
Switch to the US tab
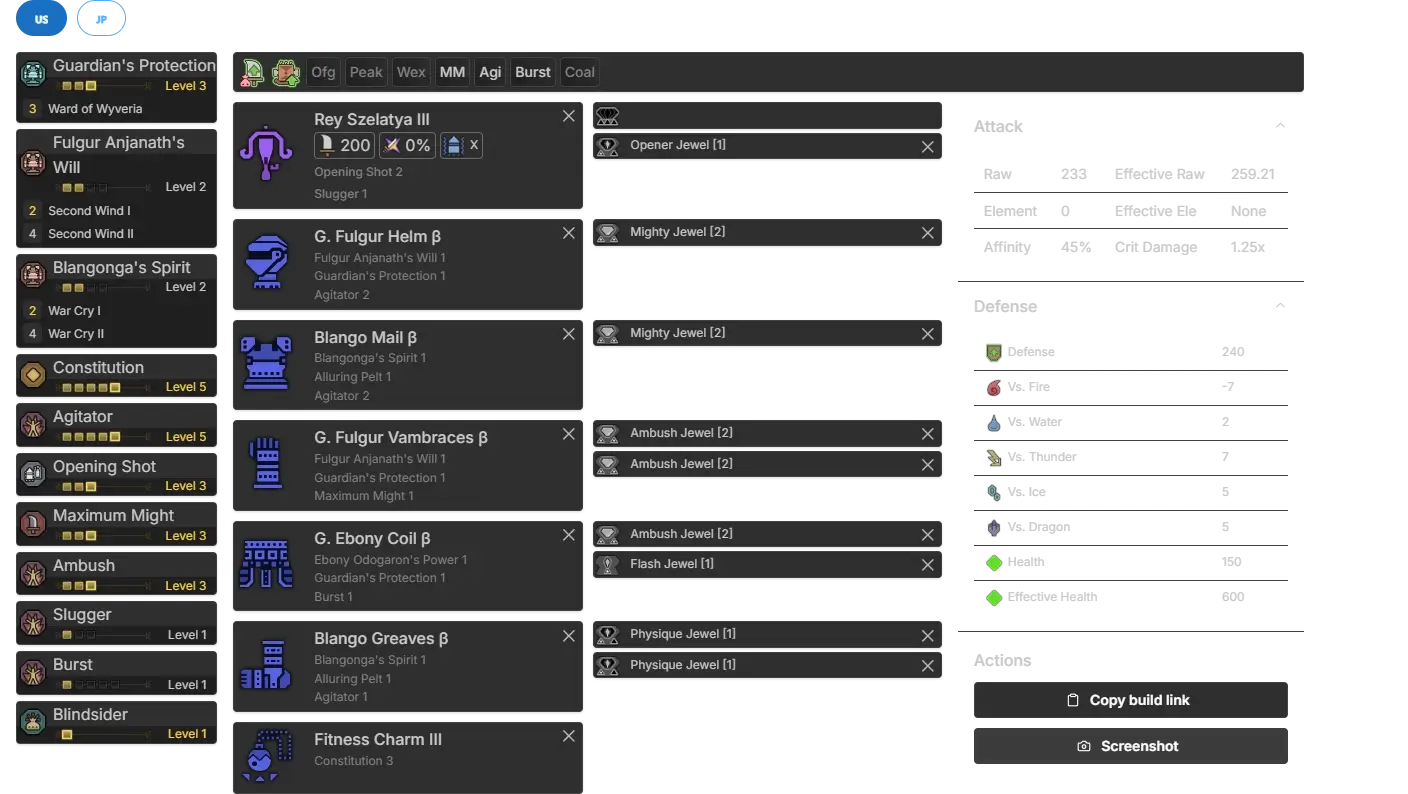tap(41, 19)
